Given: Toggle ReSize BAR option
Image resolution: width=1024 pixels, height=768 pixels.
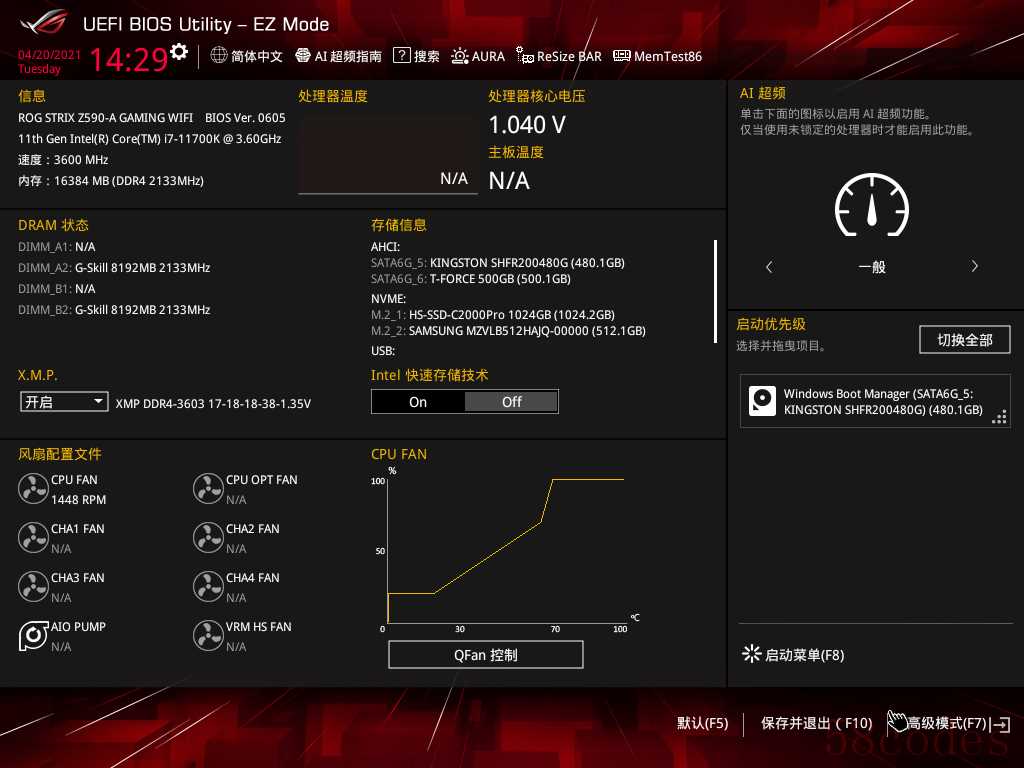Looking at the screenshot, I should point(559,56).
